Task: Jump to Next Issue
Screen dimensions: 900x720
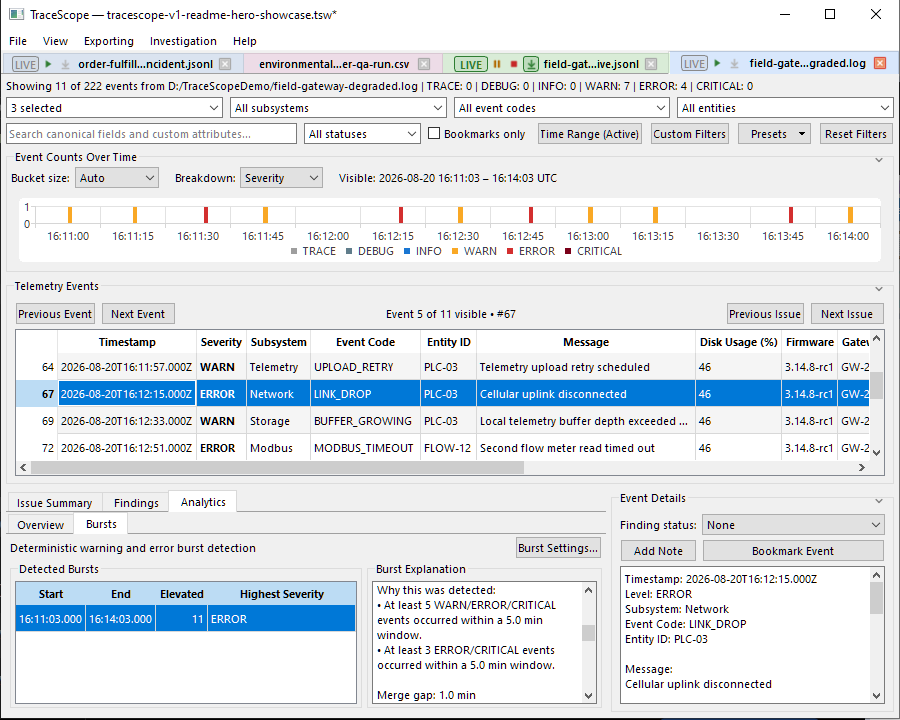Action: 847,314
